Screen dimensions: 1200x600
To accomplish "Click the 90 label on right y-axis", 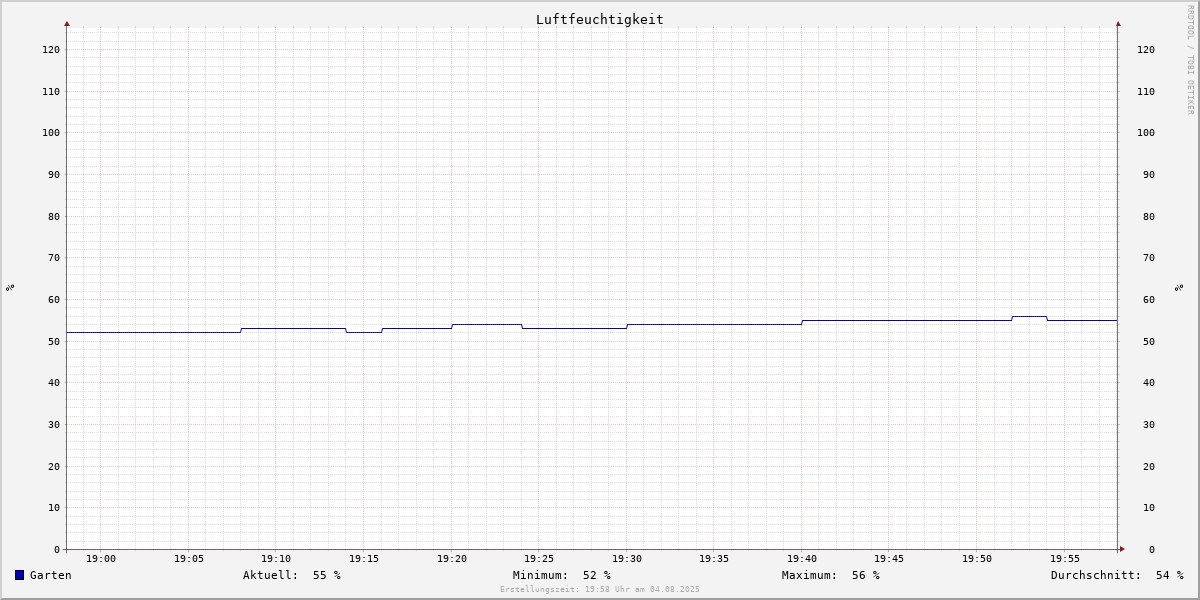I will click(x=1149, y=174).
